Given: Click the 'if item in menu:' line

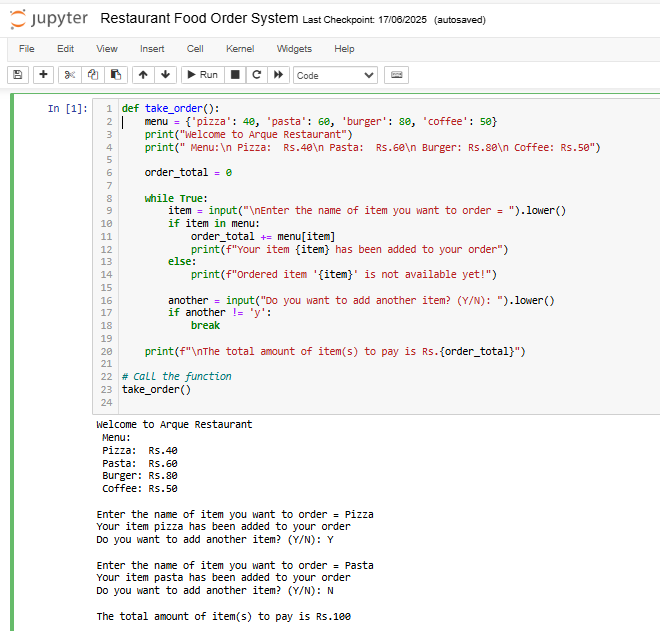Looking at the screenshot, I should [214, 224].
